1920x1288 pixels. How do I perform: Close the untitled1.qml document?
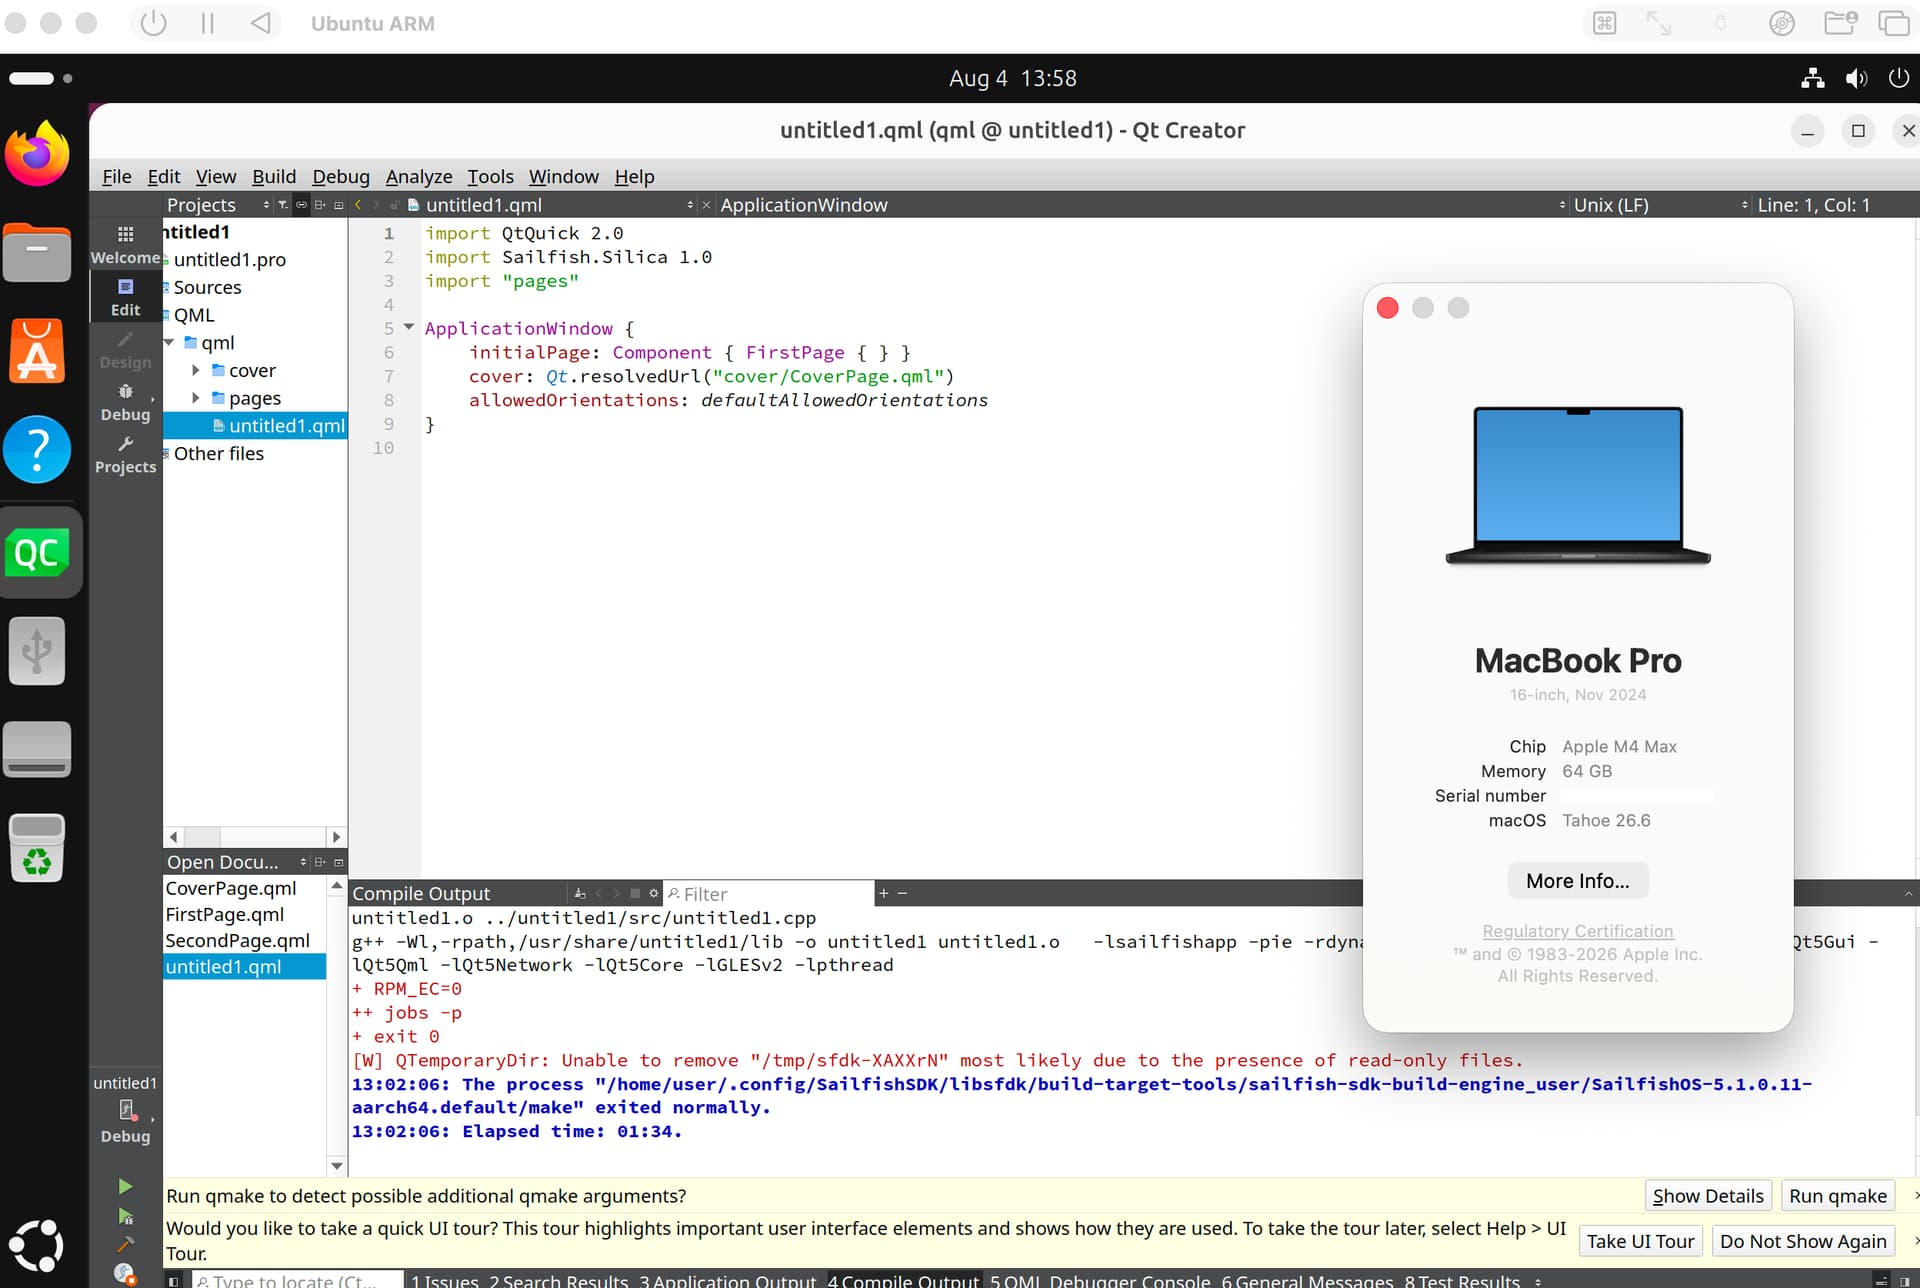706,205
